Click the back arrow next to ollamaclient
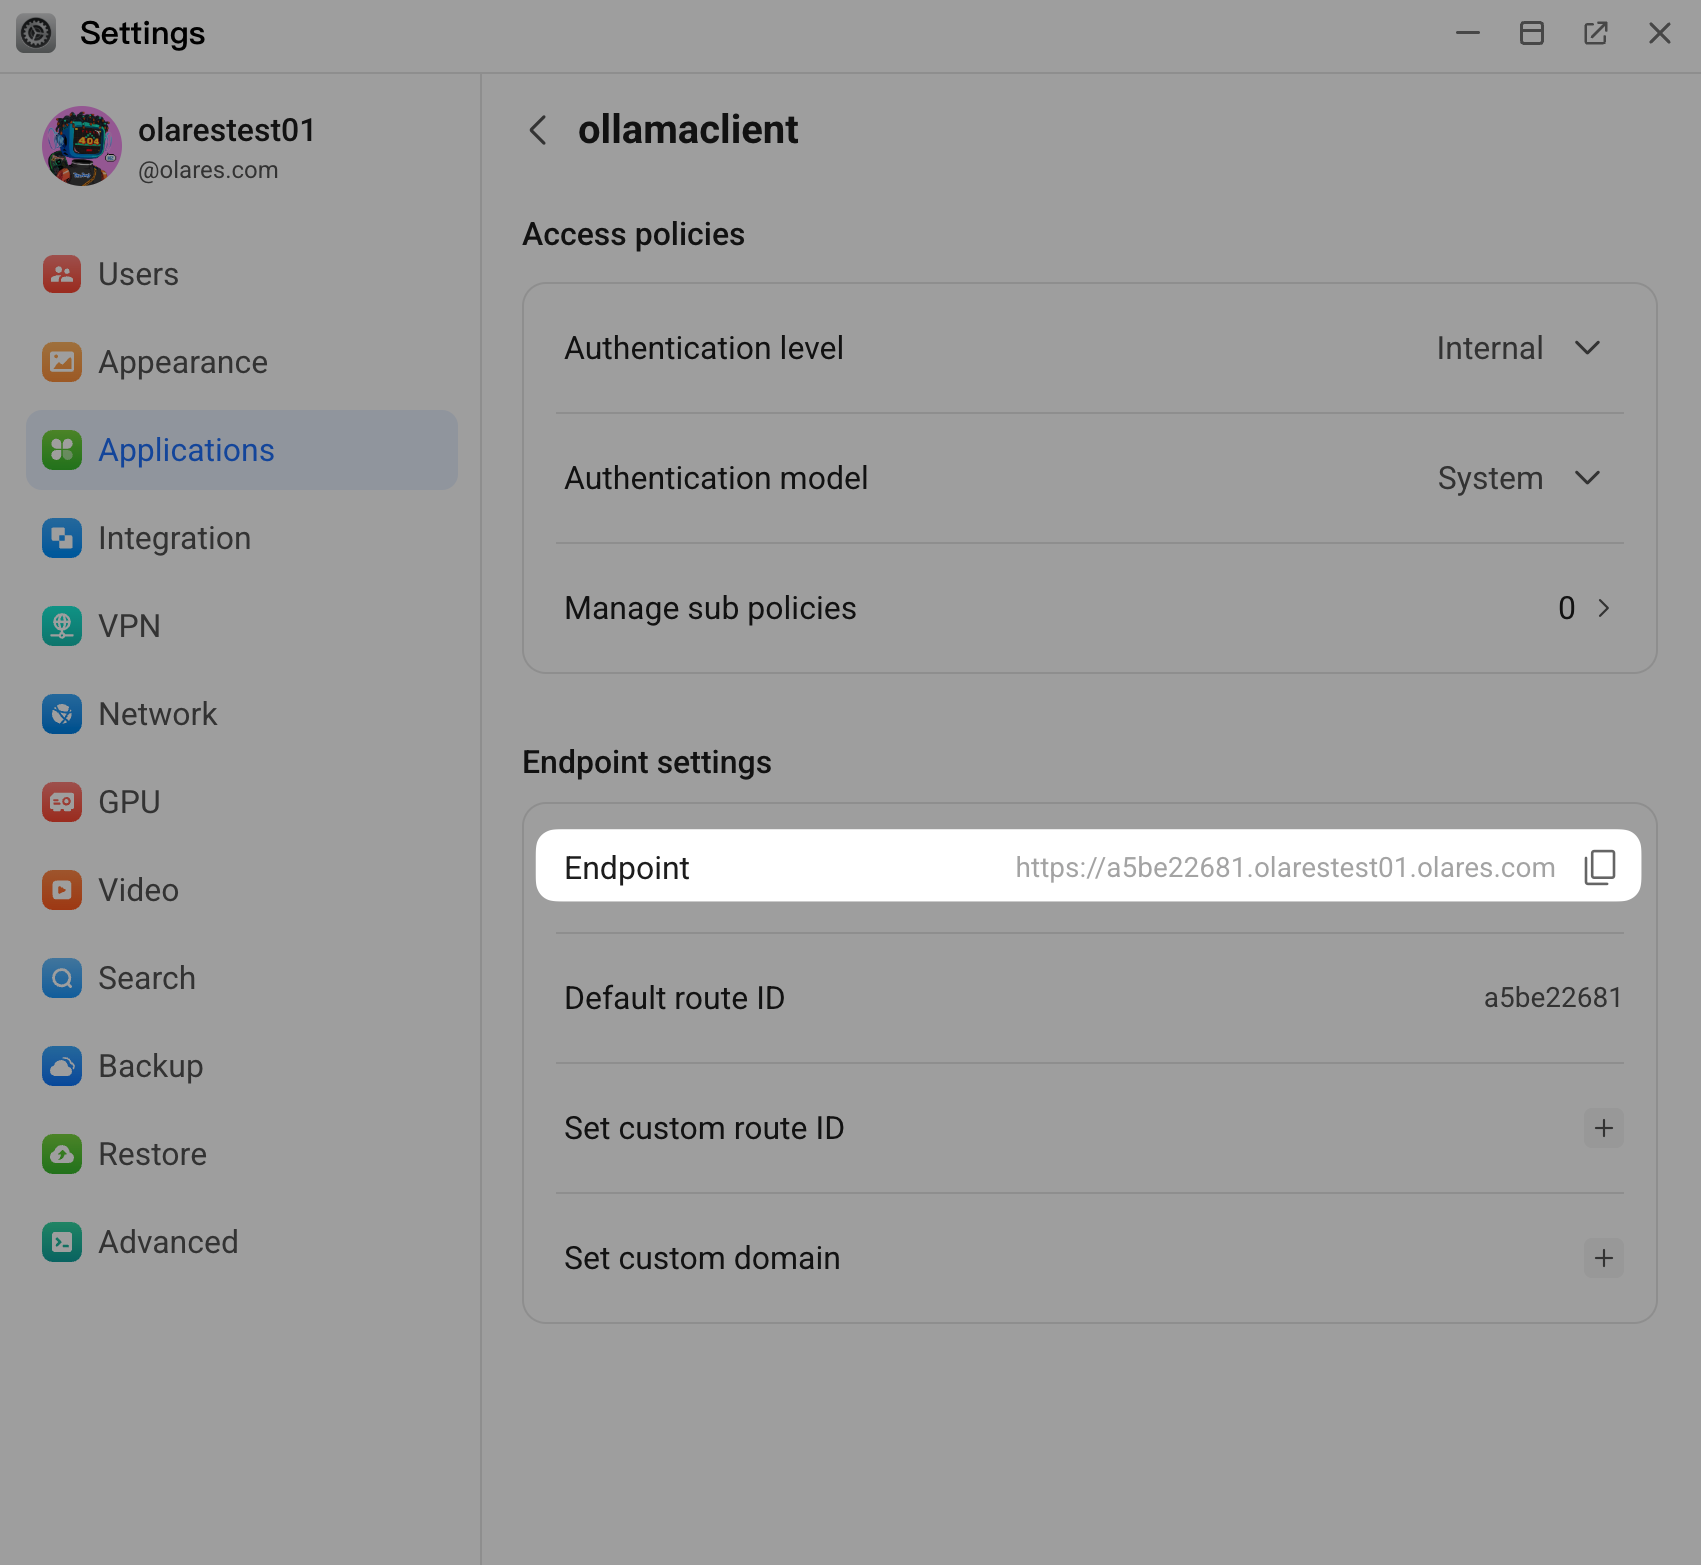 [x=537, y=130]
